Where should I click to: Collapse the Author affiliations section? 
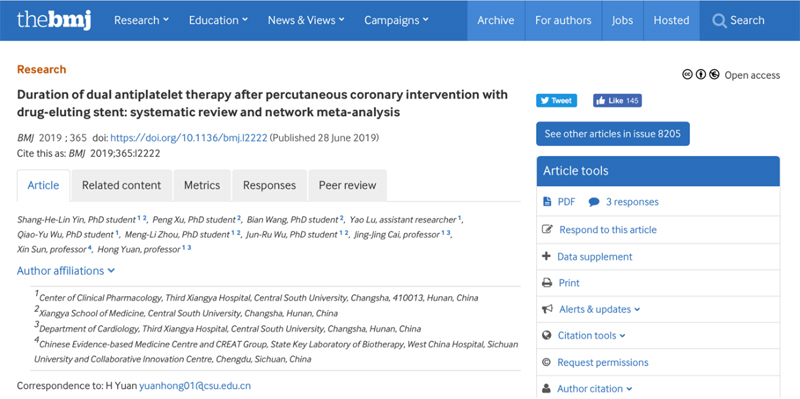[66, 270]
